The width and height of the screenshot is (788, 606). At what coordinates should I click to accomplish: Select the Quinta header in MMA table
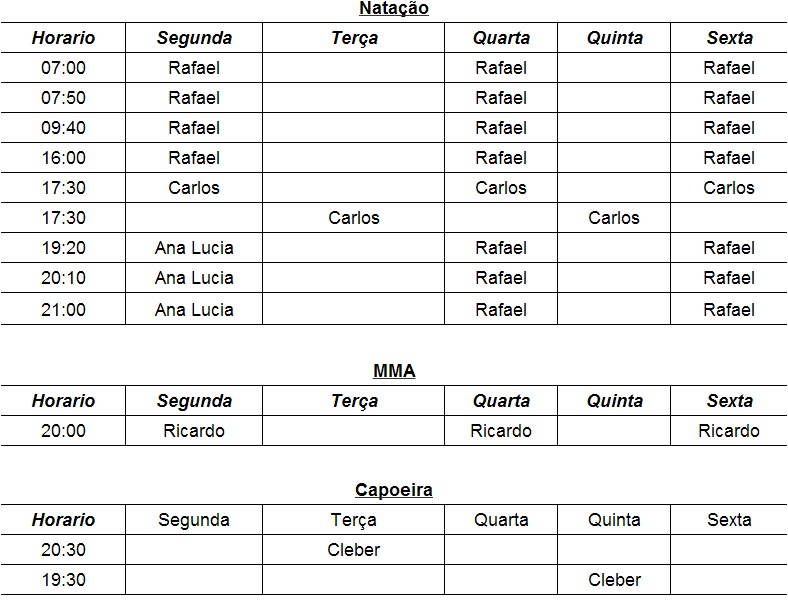(615, 401)
